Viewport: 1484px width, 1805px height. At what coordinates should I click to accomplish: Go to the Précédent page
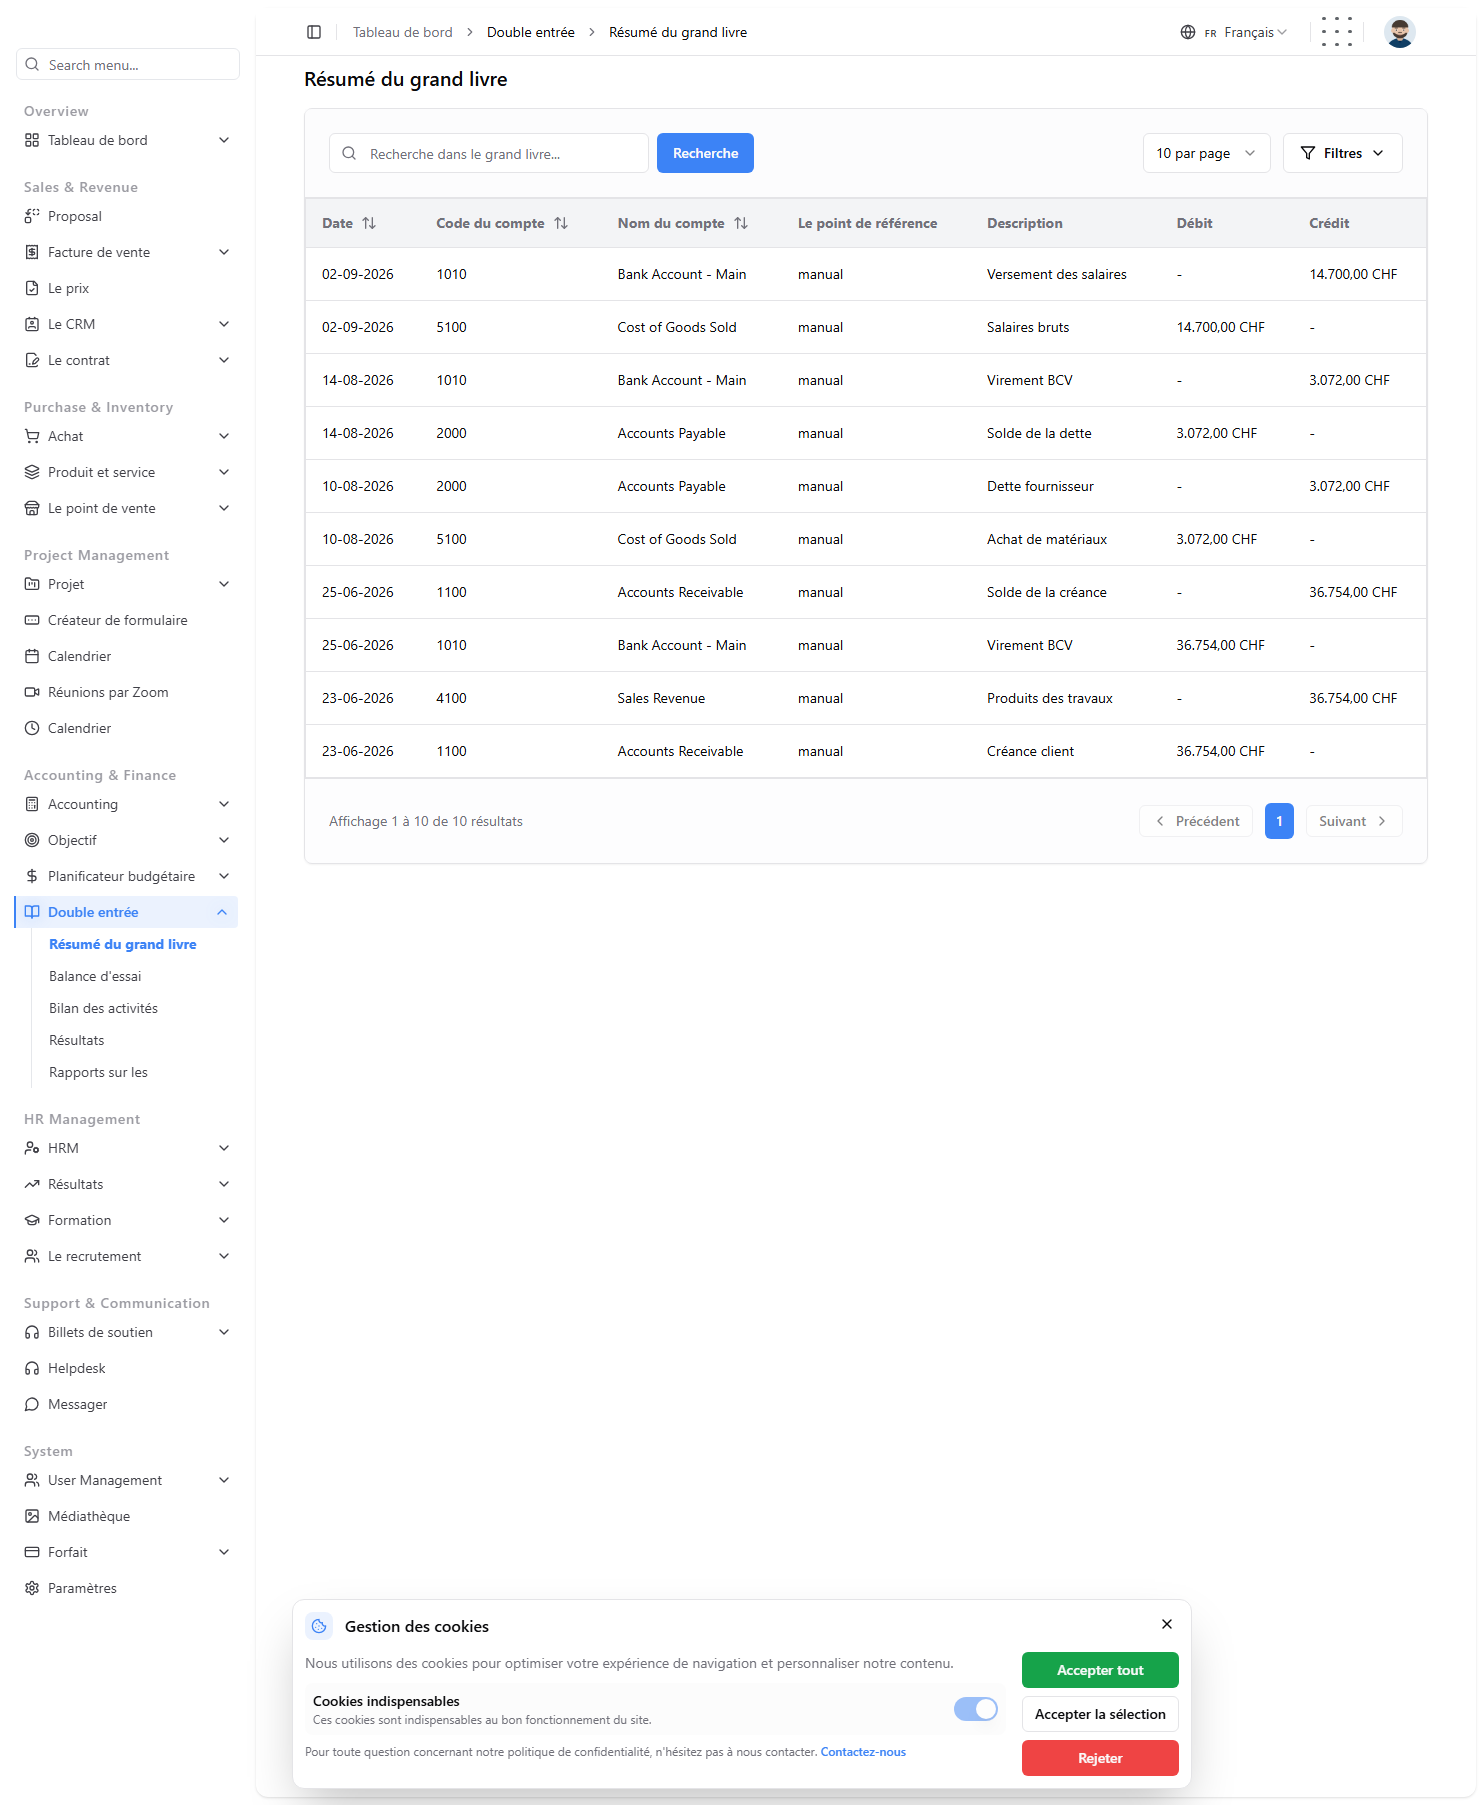click(x=1196, y=821)
